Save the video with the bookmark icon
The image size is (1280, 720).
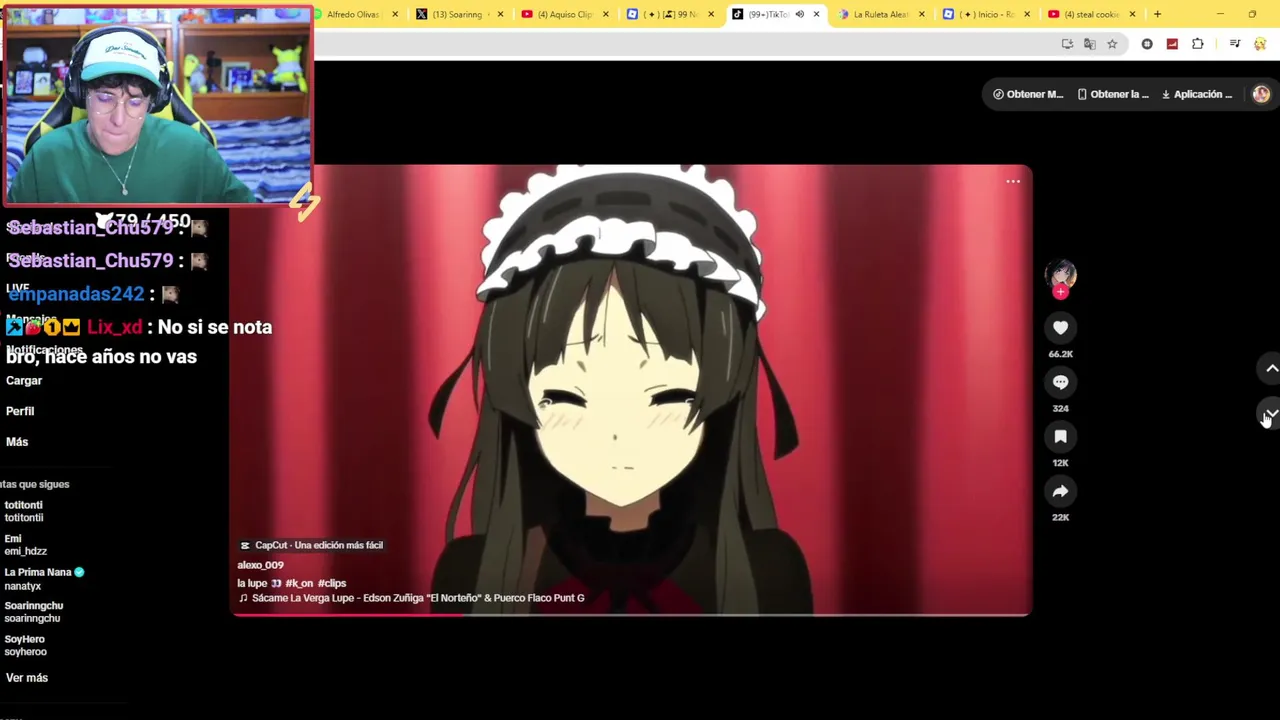coord(1060,436)
